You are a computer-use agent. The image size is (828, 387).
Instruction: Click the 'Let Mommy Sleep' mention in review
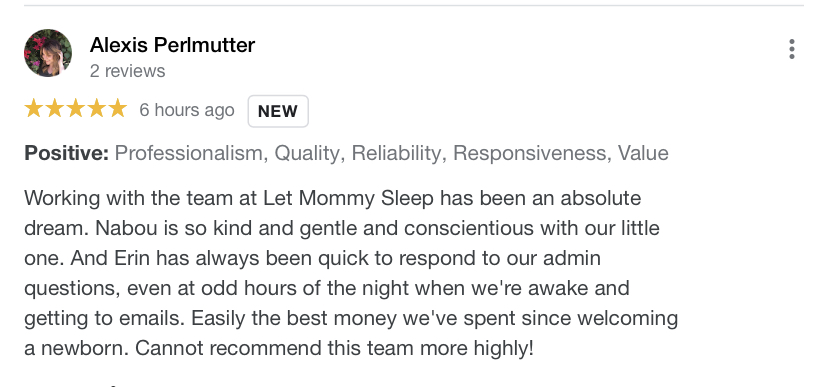[x=349, y=199]
